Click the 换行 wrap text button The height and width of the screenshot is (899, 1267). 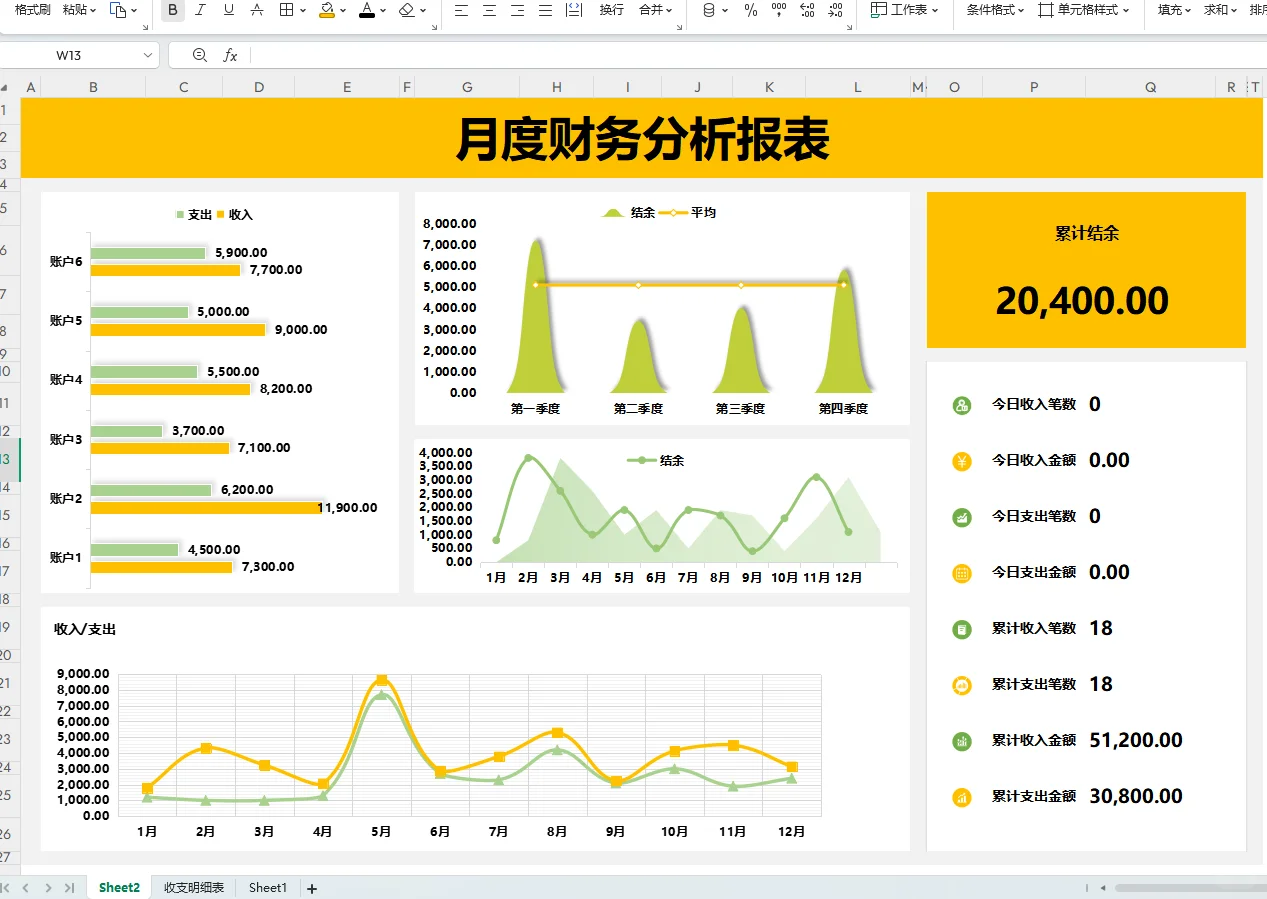(611, 11)
